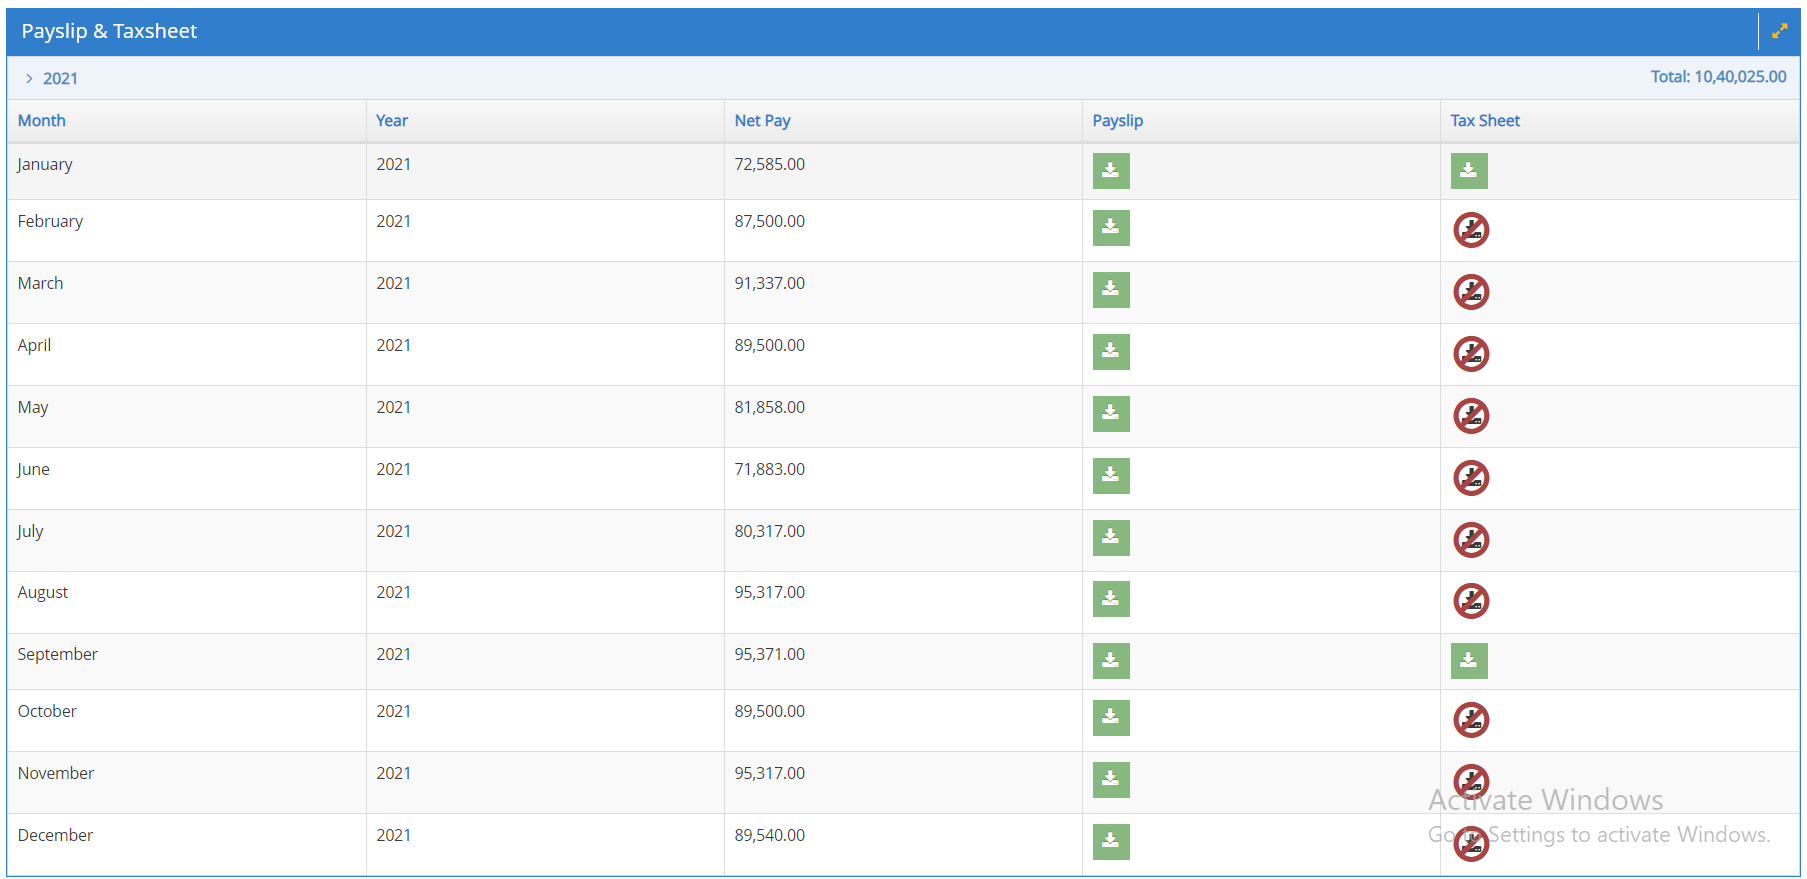1807x879 pixels.
Task: Download the May payslip
Action: pos(1110,414)
